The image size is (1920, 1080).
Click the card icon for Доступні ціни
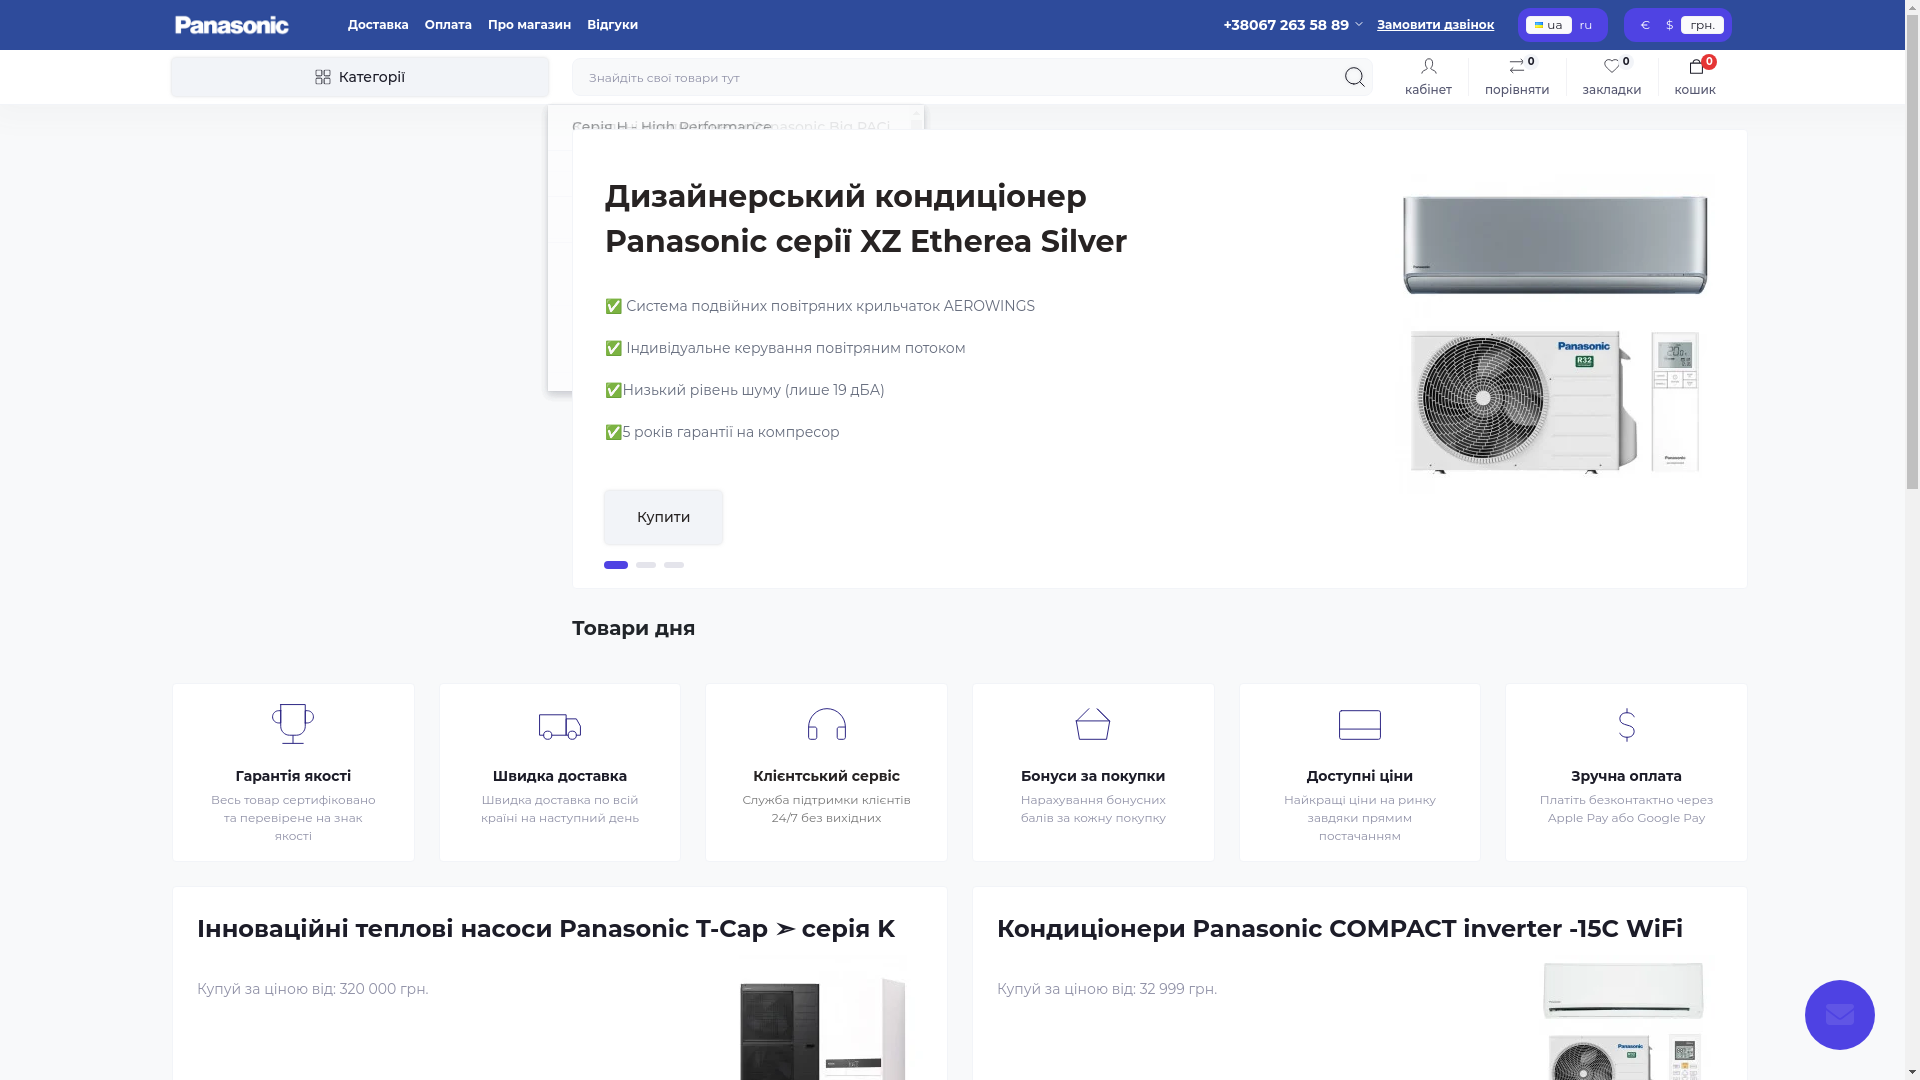click(1360, 725)
